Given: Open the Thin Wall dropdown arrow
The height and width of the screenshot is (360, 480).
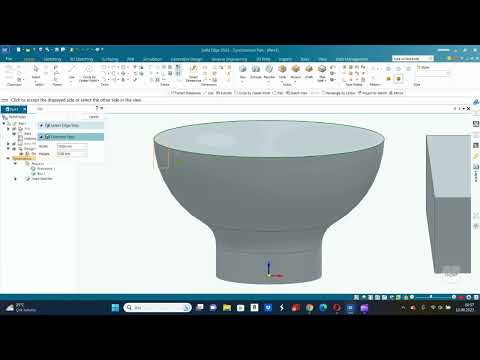Looking at the screenshot, I should pyautogui.click(x=325, y=81).
